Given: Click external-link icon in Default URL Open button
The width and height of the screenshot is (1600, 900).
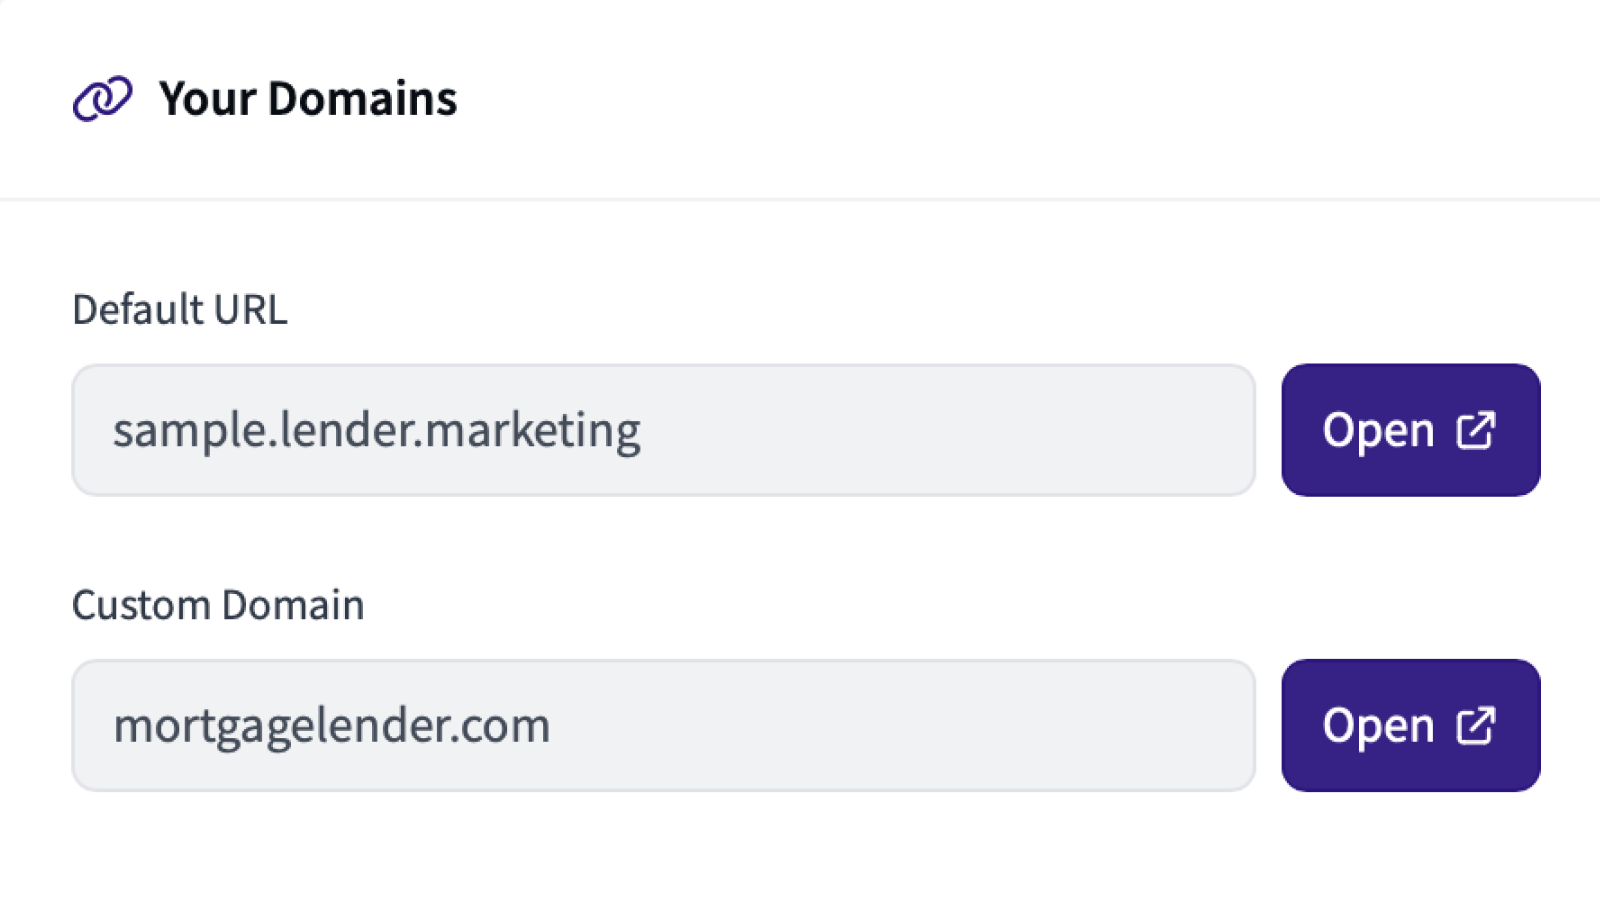Looking at the screenshot, I should 1475,431.
